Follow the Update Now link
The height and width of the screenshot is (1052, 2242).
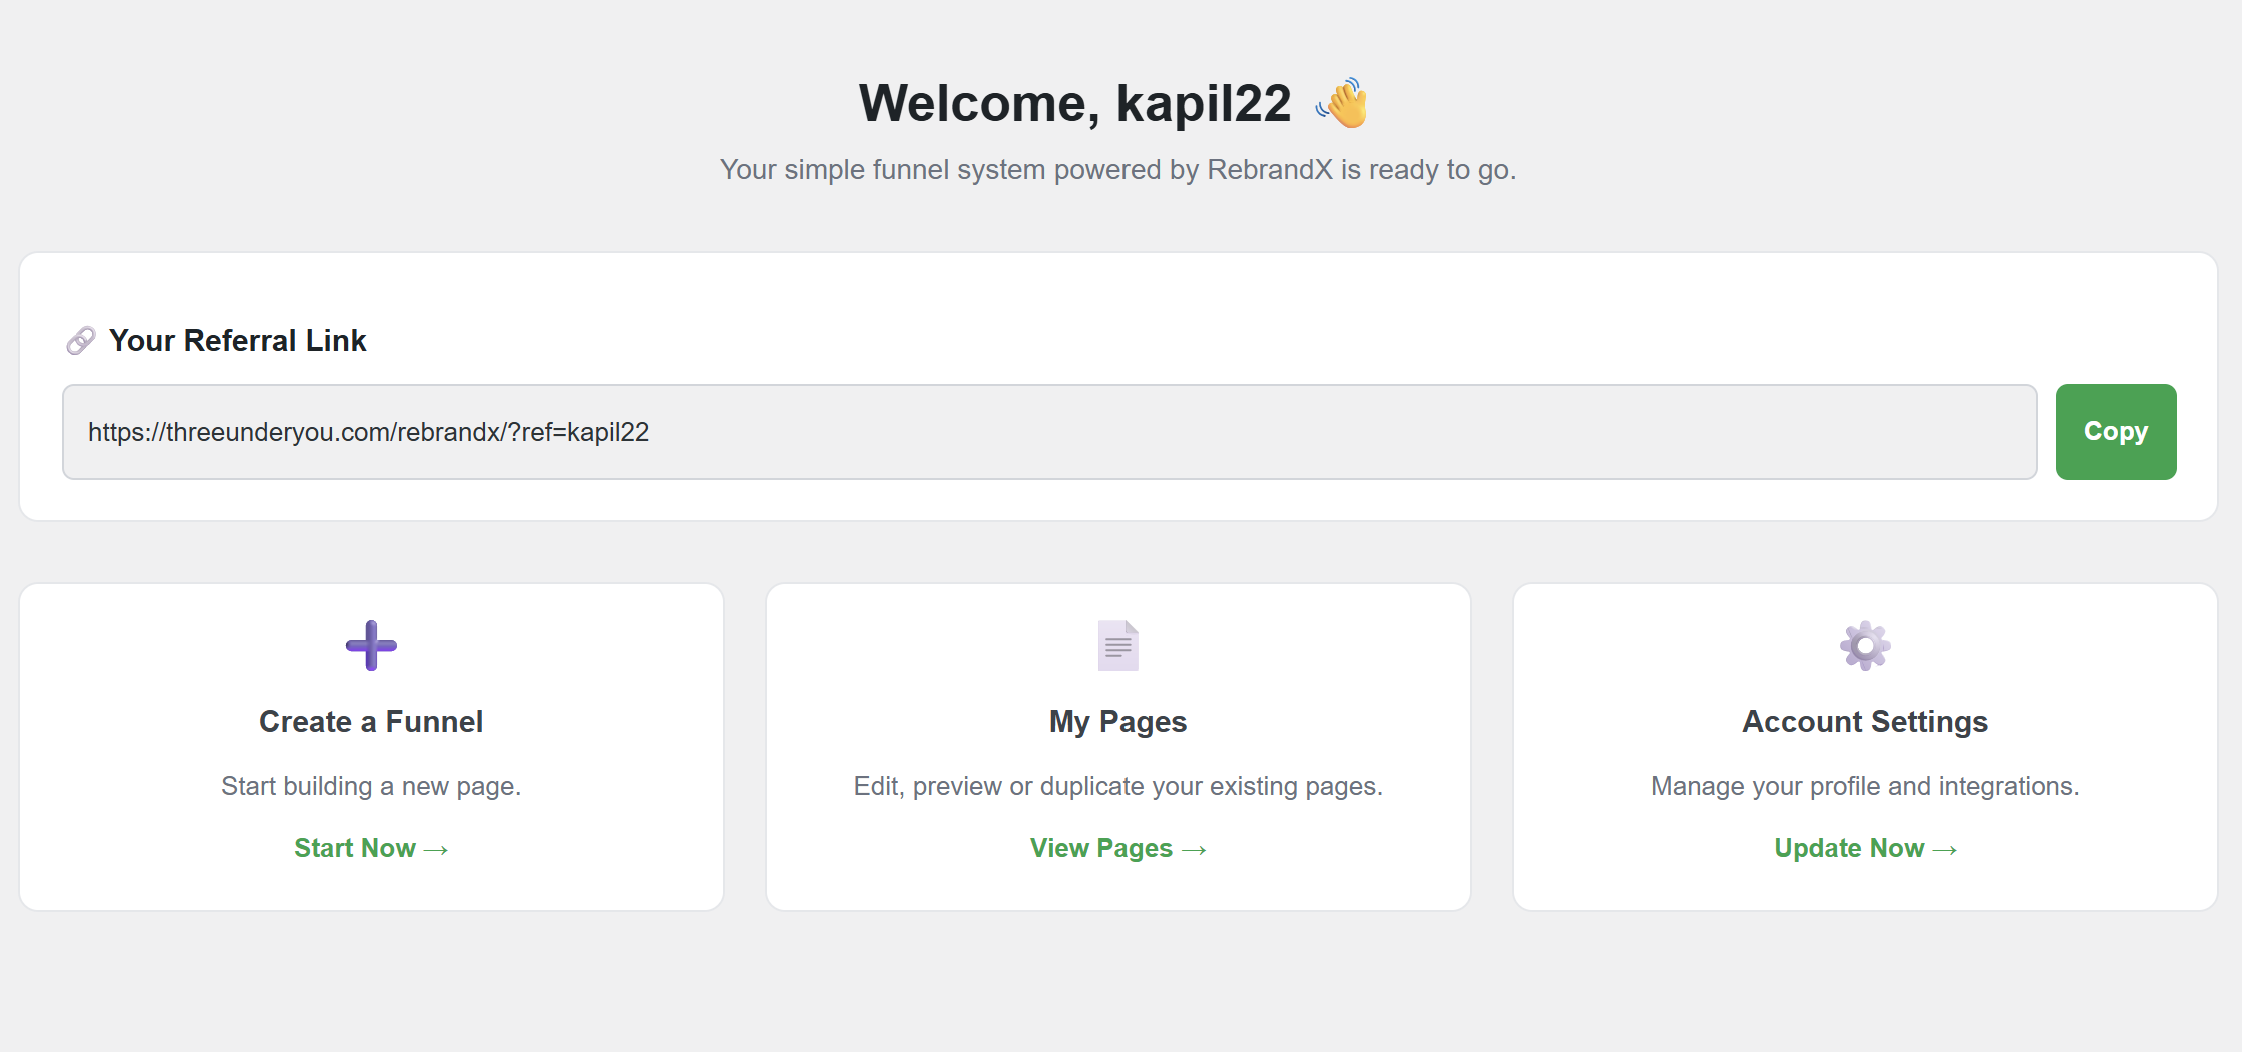coord(1864,848)
